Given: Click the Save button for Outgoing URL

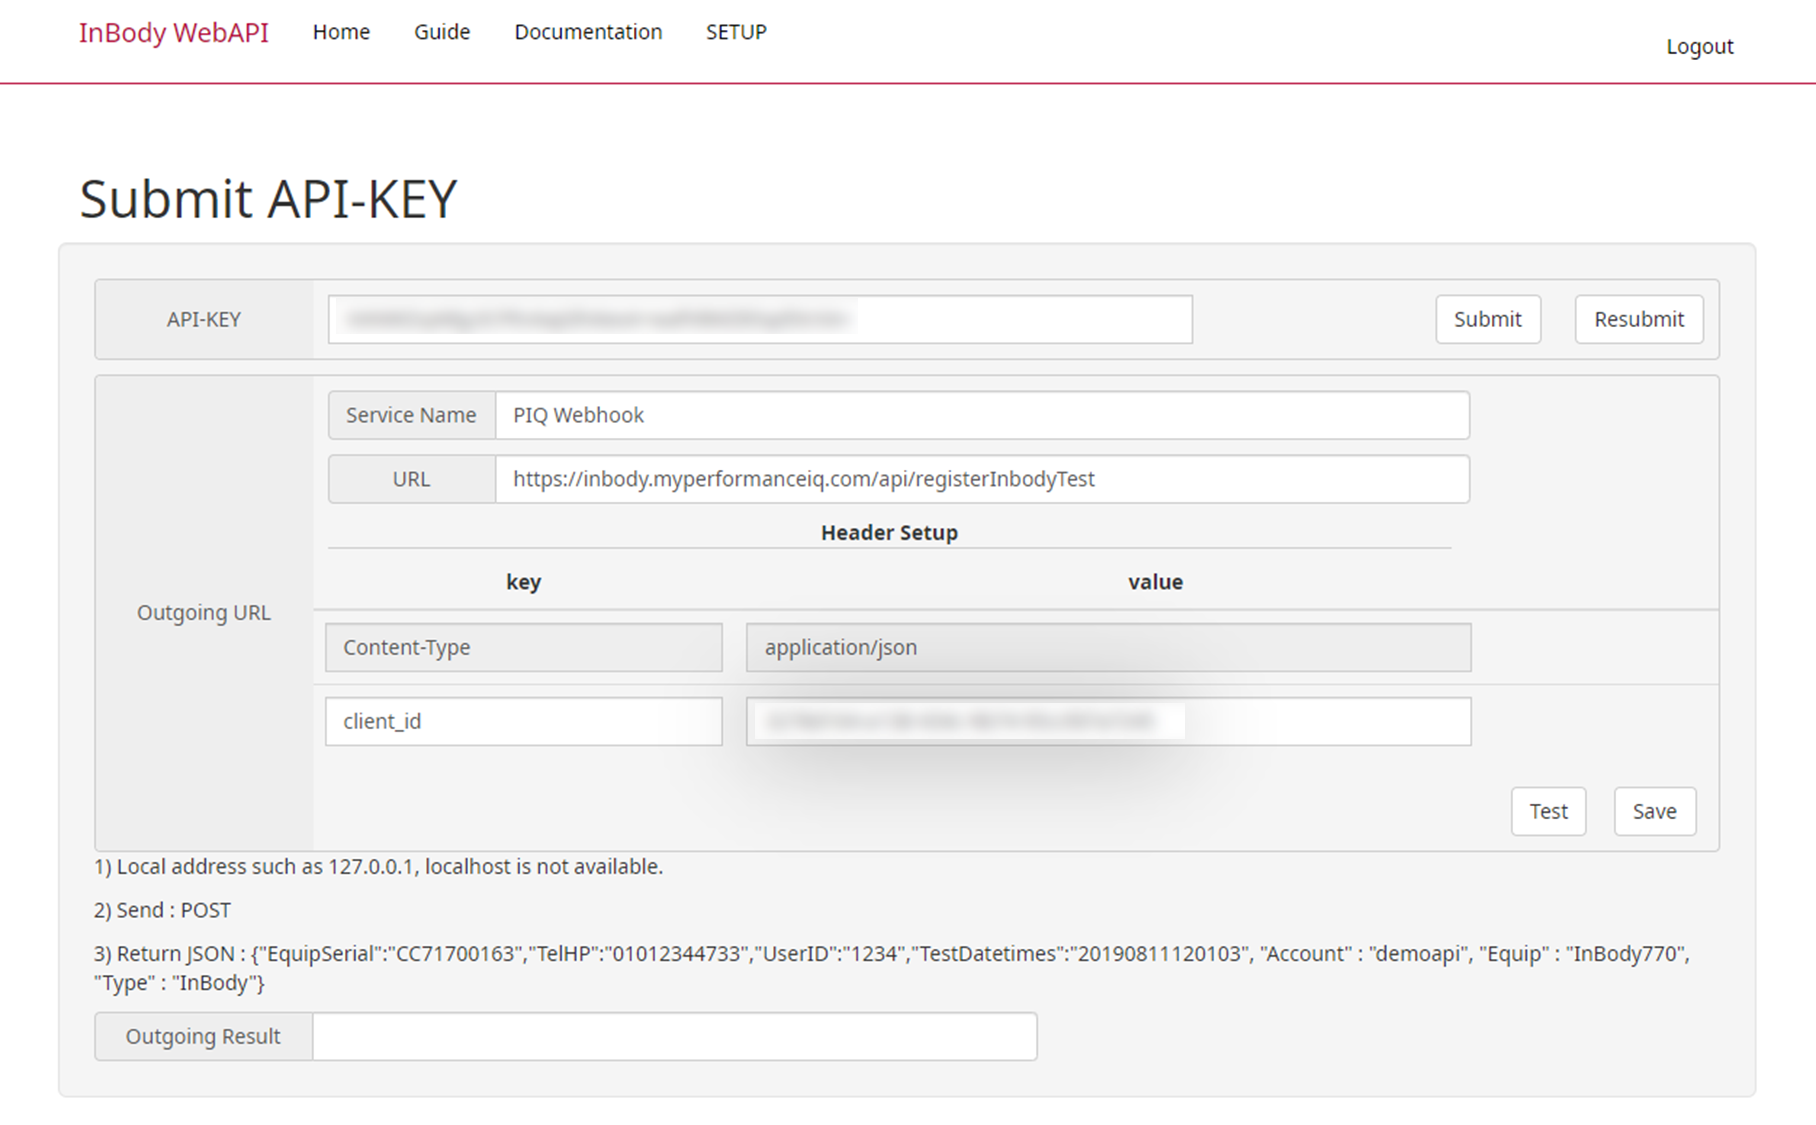Looking at the screenshot, I should click(x=1654, y=811).
